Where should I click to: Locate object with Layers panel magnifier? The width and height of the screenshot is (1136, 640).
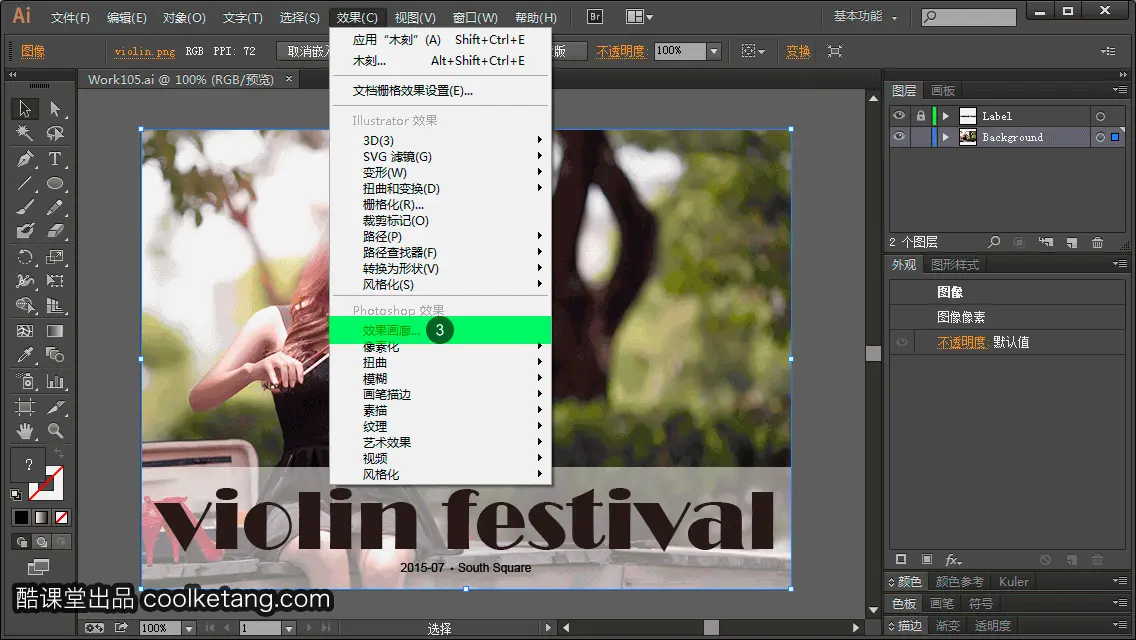click(x=994, y=242)
